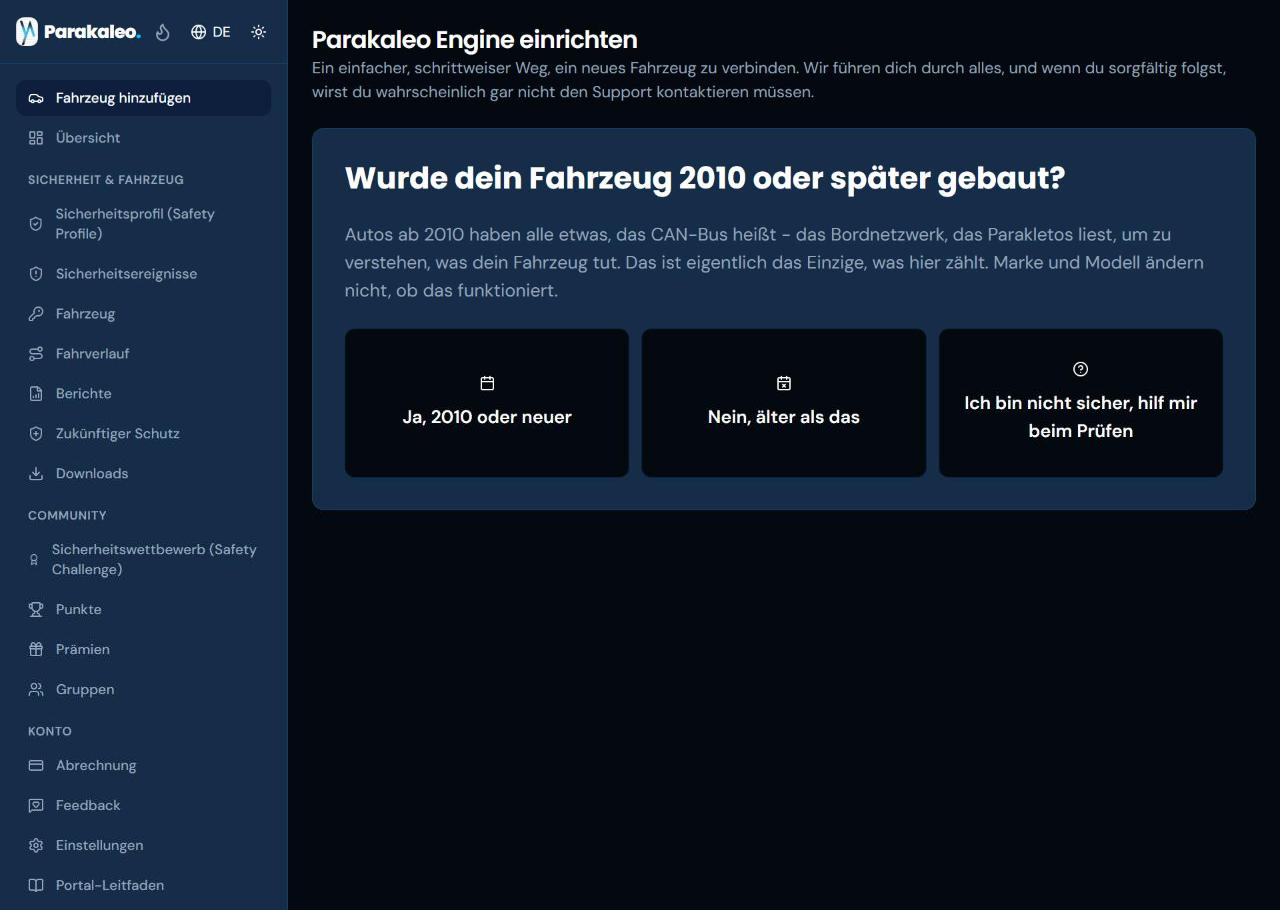Open the Portal-Leitfaden guide
1280x910 pixels.
(143, 886)
